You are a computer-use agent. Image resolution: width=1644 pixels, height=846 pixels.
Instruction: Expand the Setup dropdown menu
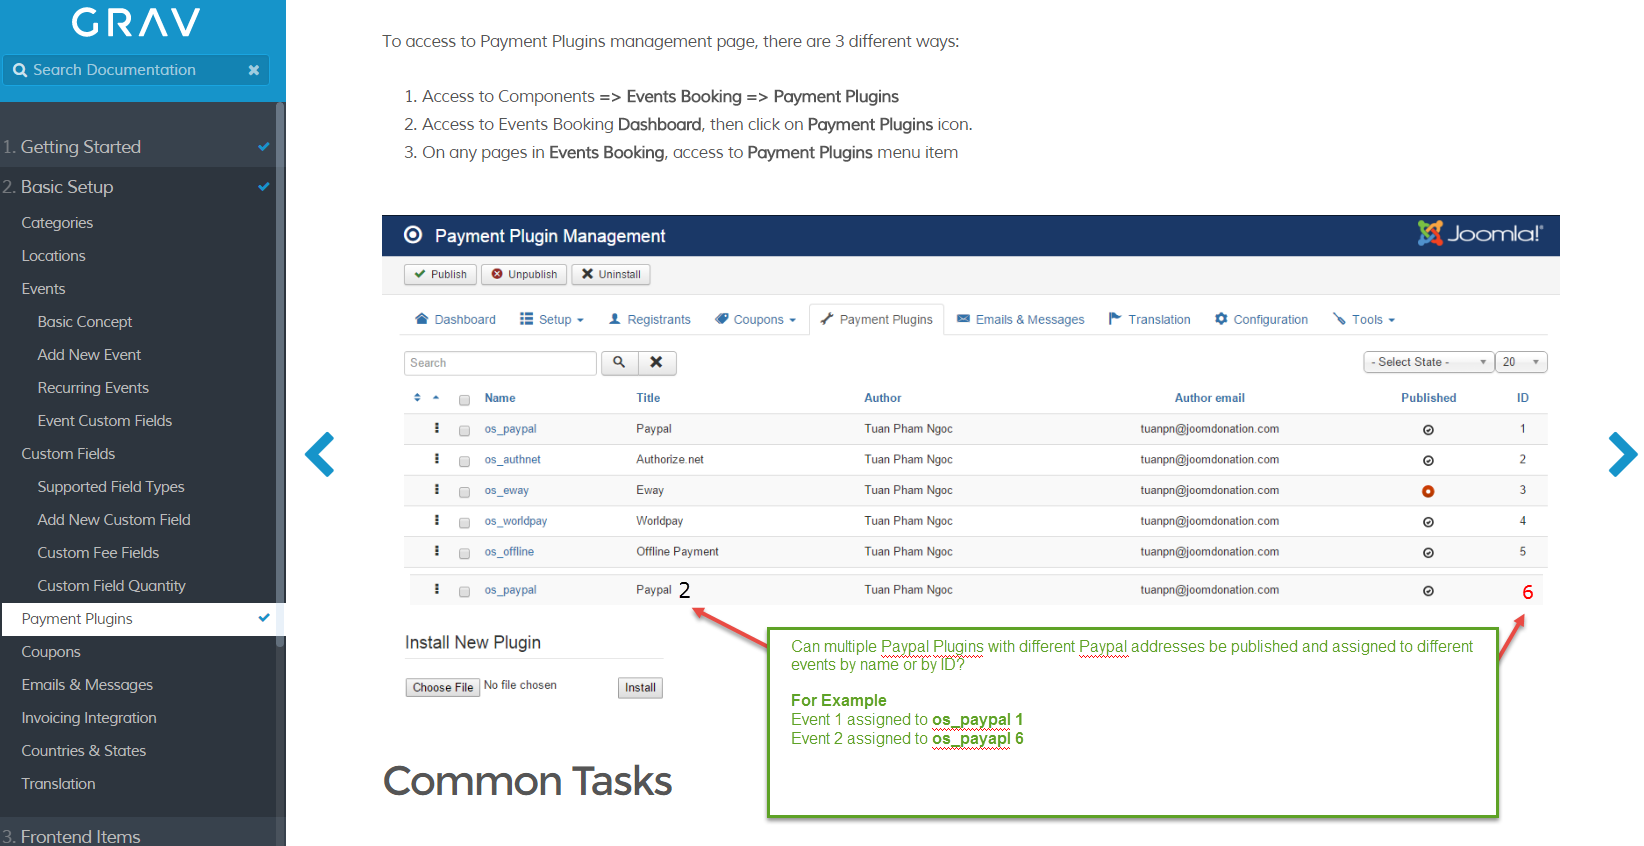pos(552,320)
